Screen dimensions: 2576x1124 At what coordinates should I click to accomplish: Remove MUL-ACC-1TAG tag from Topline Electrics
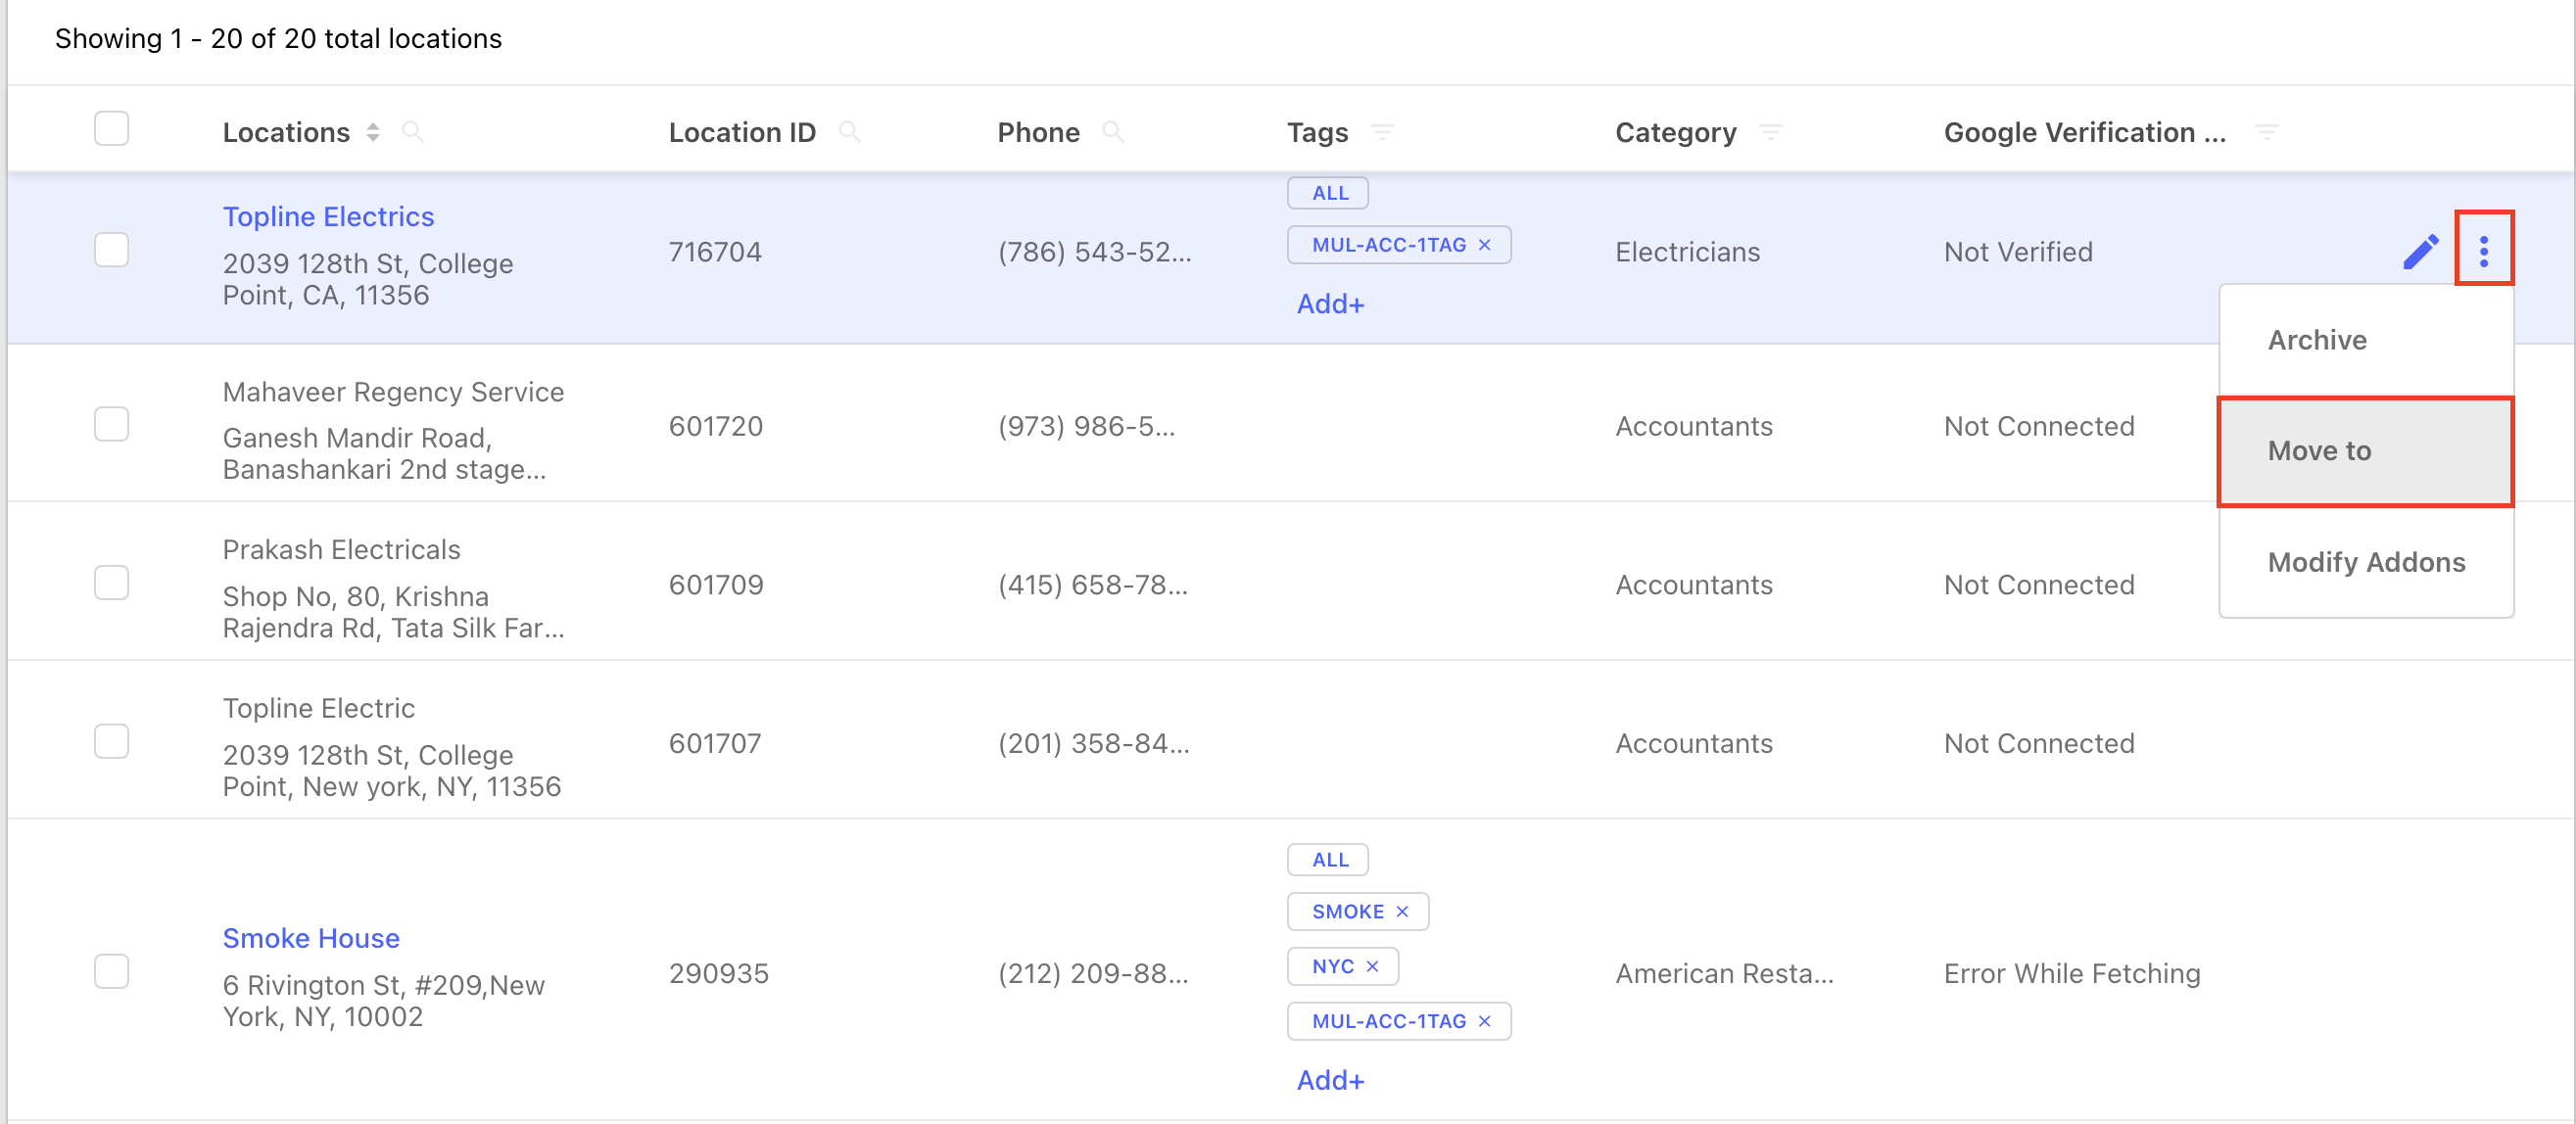1484,245
